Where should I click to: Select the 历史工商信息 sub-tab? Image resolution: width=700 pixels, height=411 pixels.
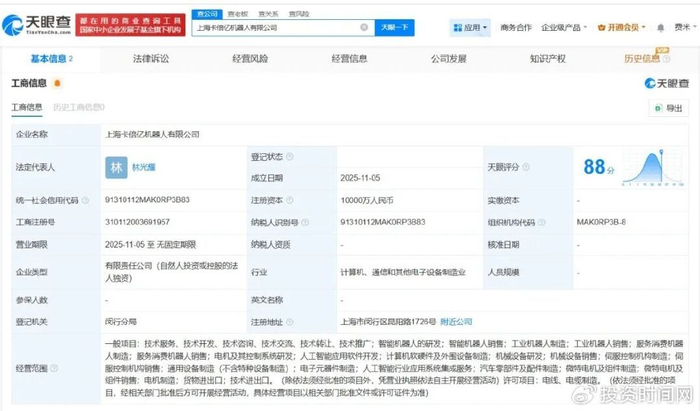tap(79, 108)
